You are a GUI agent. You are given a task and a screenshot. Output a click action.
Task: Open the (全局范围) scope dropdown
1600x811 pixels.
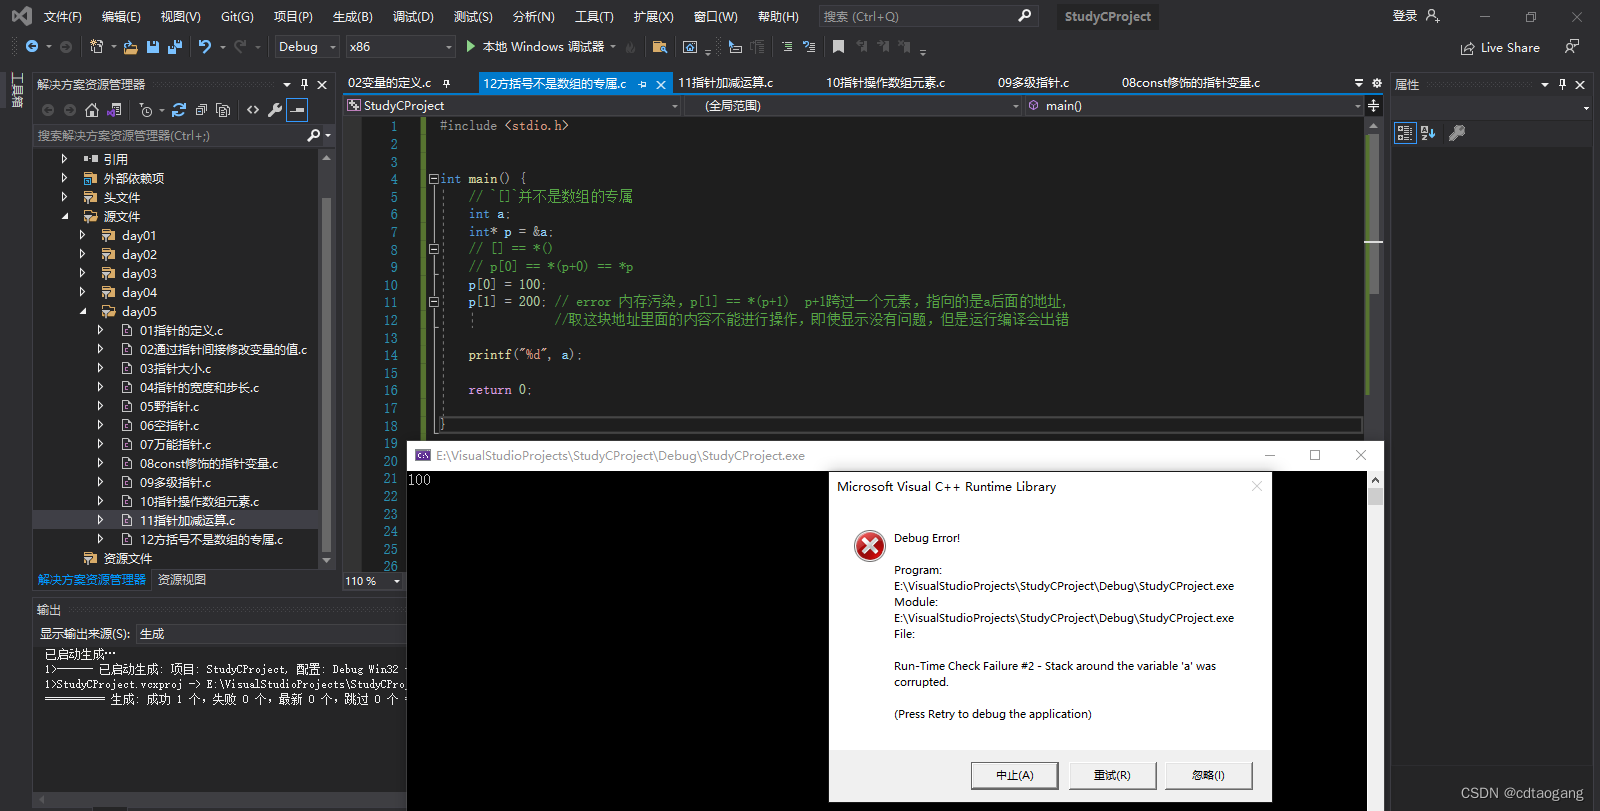853,106
